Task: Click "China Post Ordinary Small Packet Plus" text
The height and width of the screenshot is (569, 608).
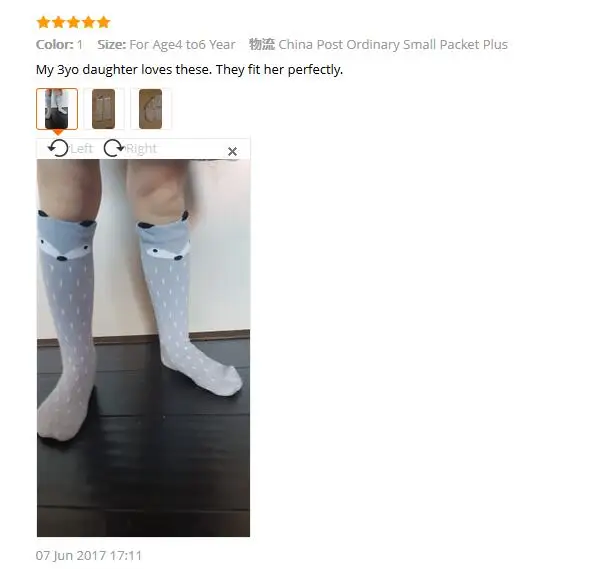Action: [393, 45]
